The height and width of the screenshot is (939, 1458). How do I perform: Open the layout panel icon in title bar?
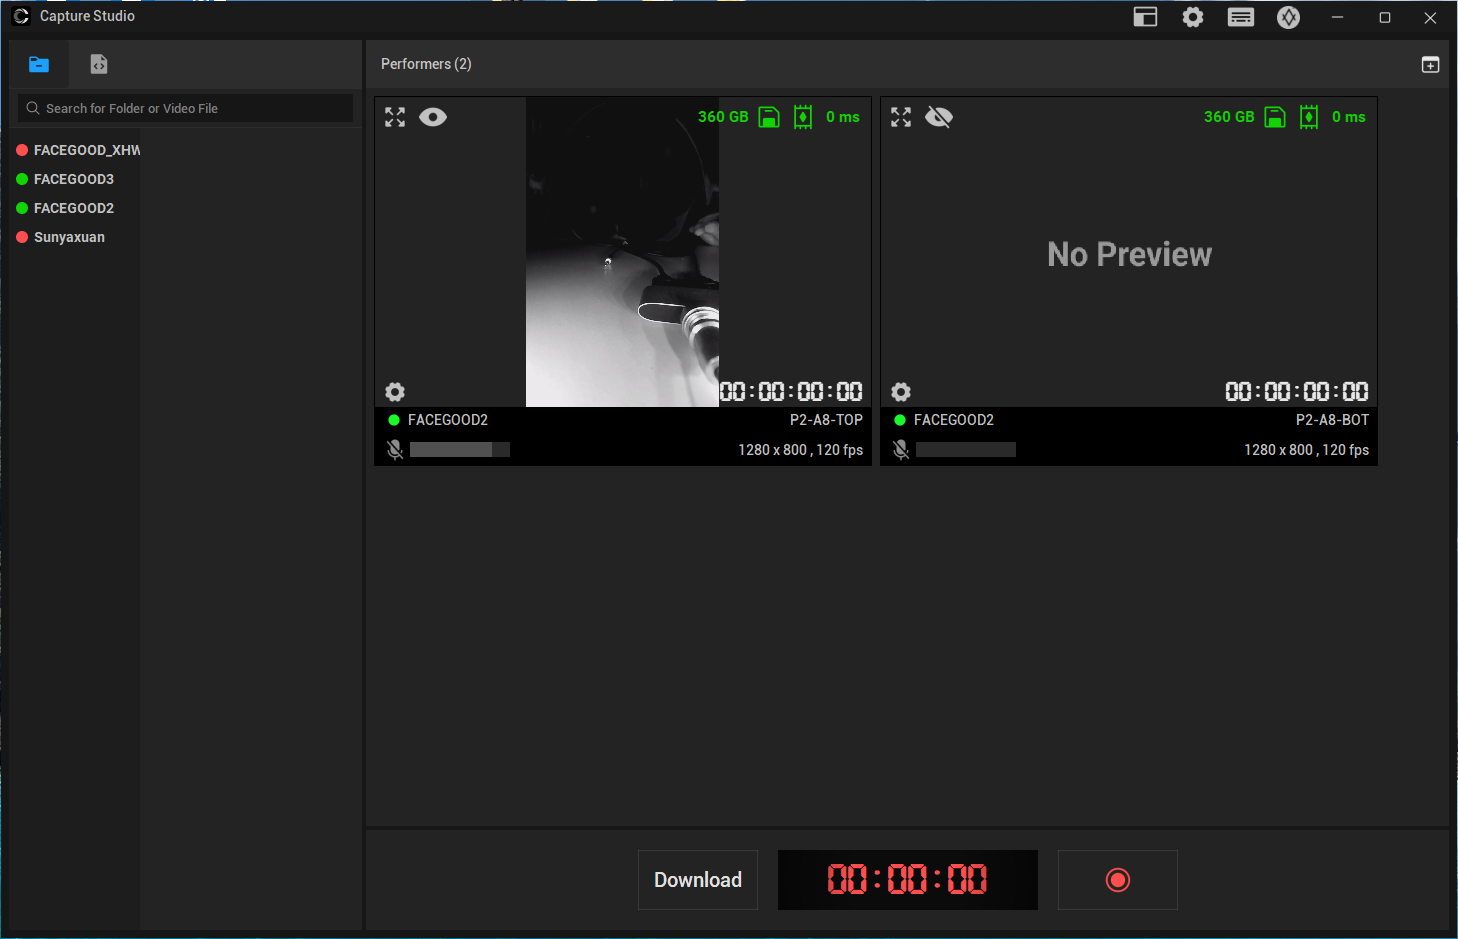(1145, 17)
